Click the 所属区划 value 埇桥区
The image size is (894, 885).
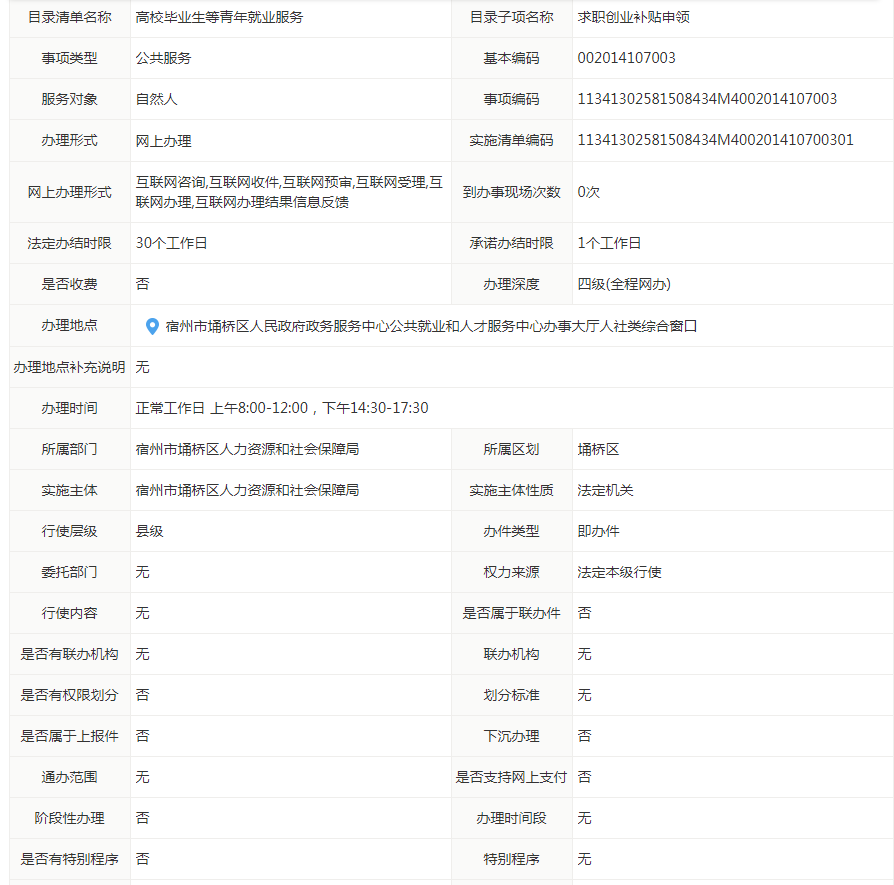(598, 449)
